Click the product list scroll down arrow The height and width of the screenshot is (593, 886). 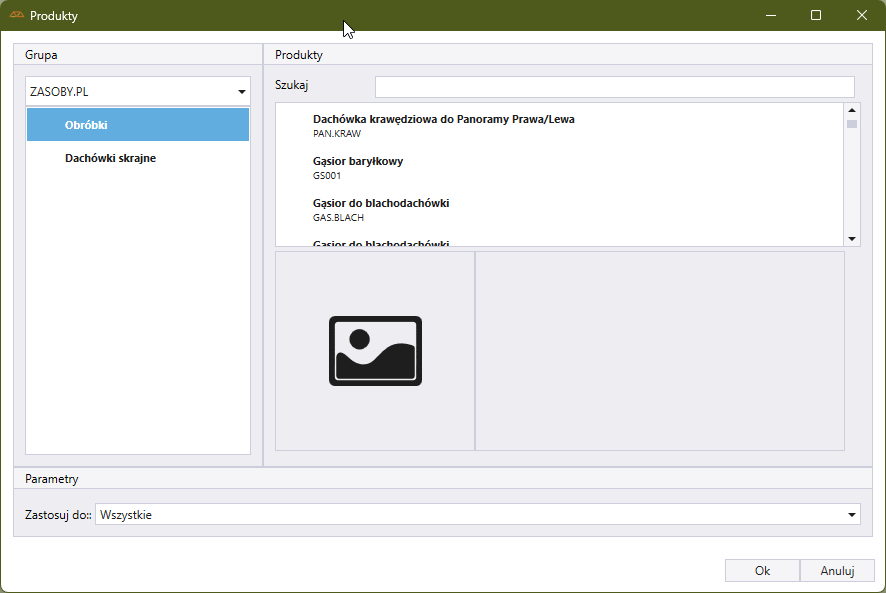(x=852, y=238)
